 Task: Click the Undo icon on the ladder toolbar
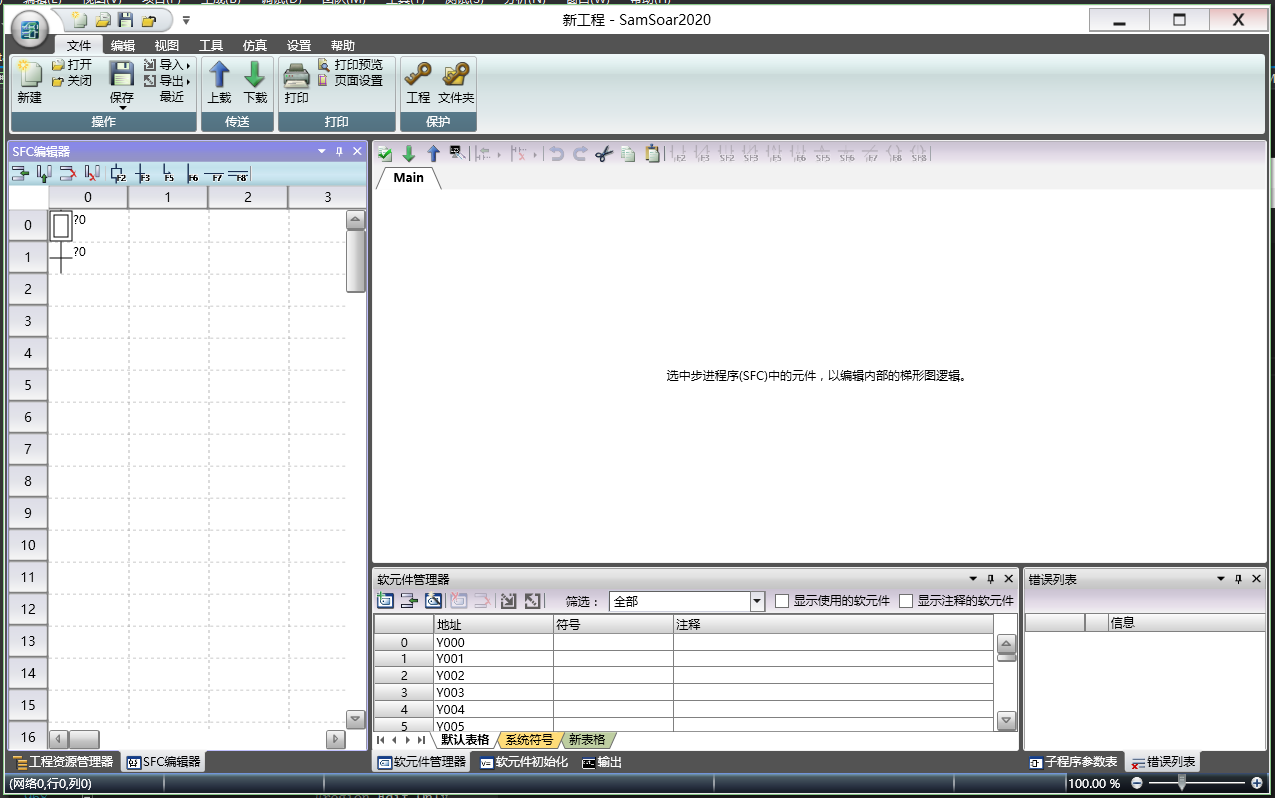tap(558, 154)
